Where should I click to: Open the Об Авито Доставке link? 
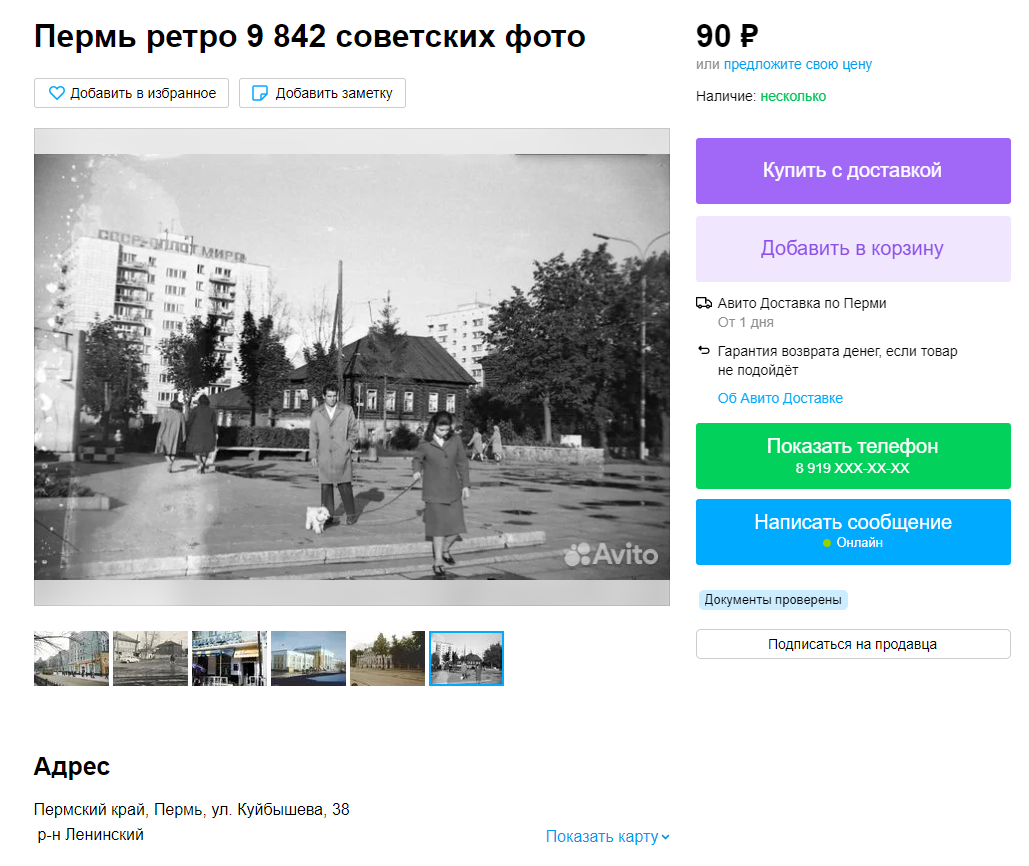[780, 398]
